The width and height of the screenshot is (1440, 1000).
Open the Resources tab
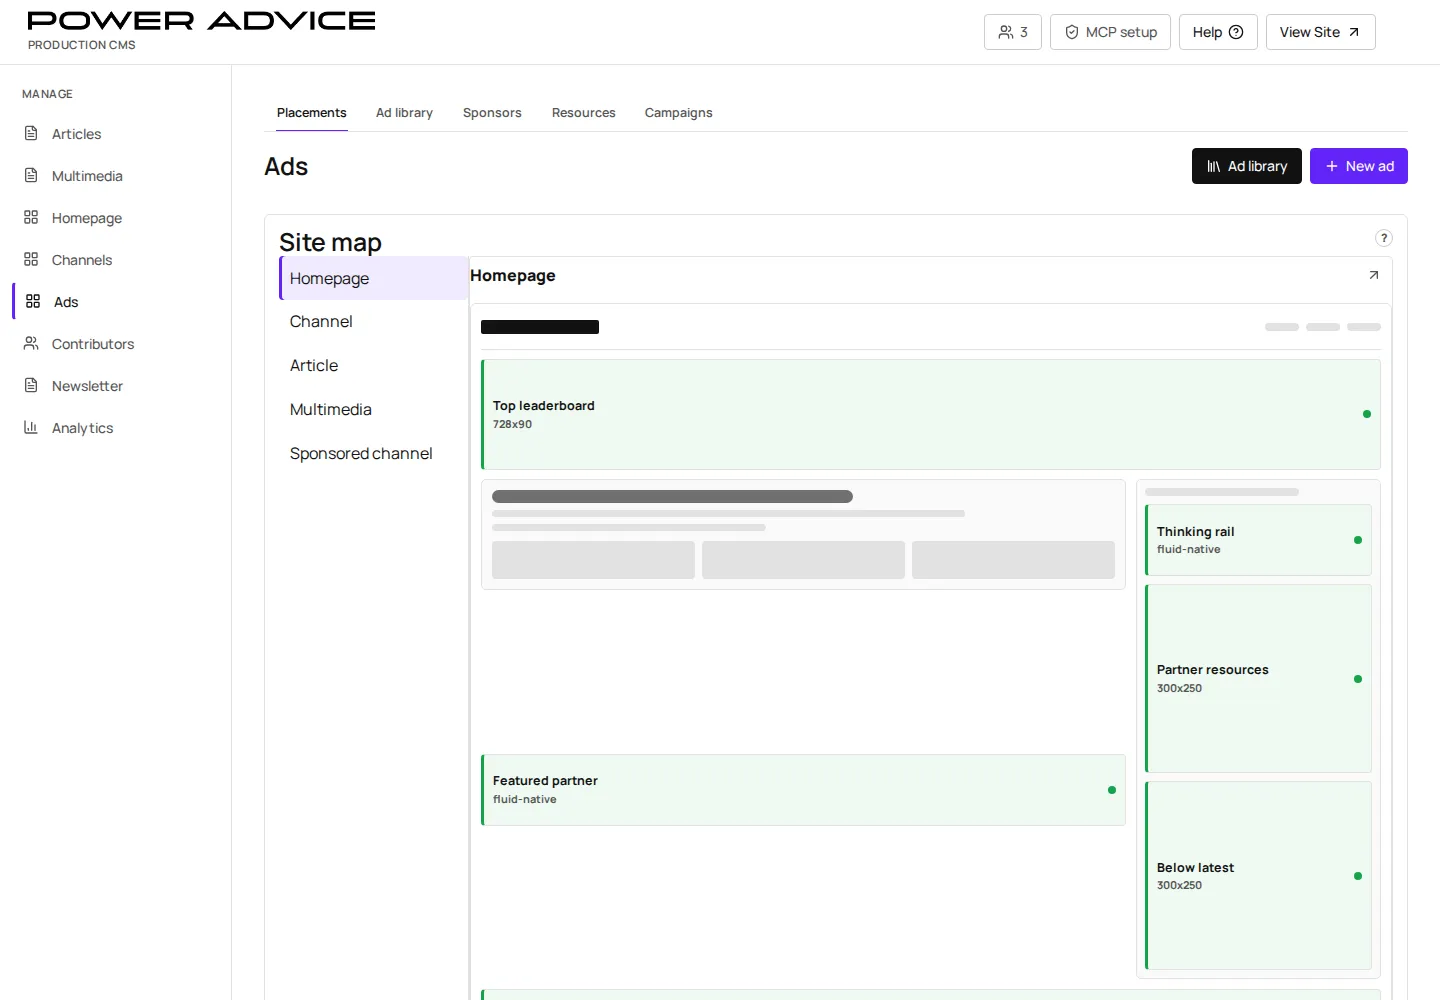pos(584,113)
